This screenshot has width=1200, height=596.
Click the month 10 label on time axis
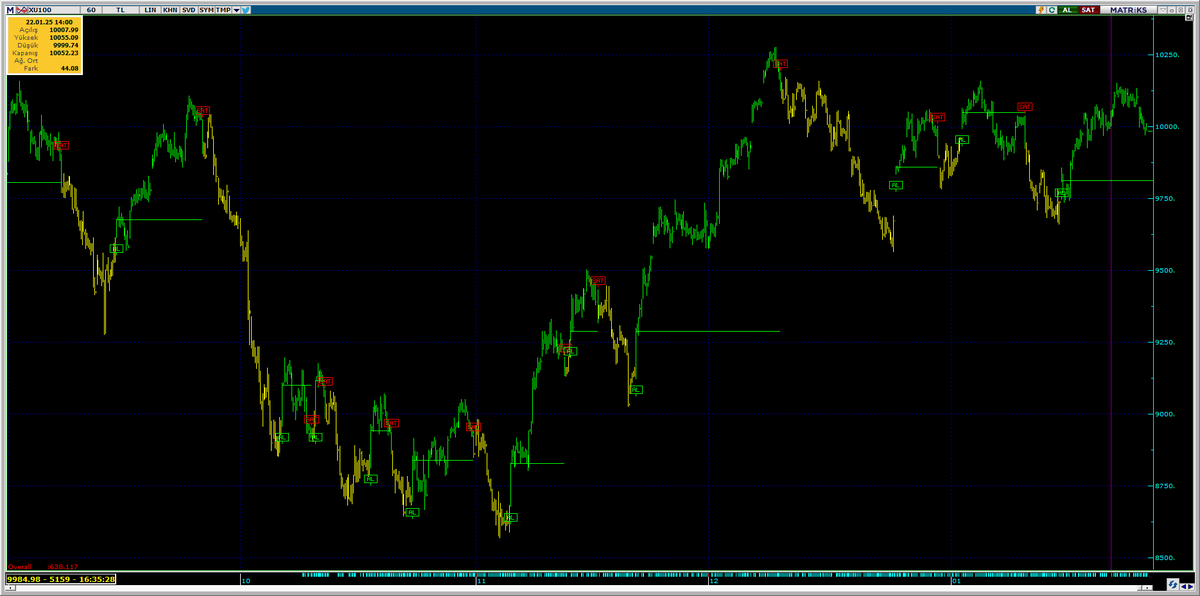pos(246,580)
